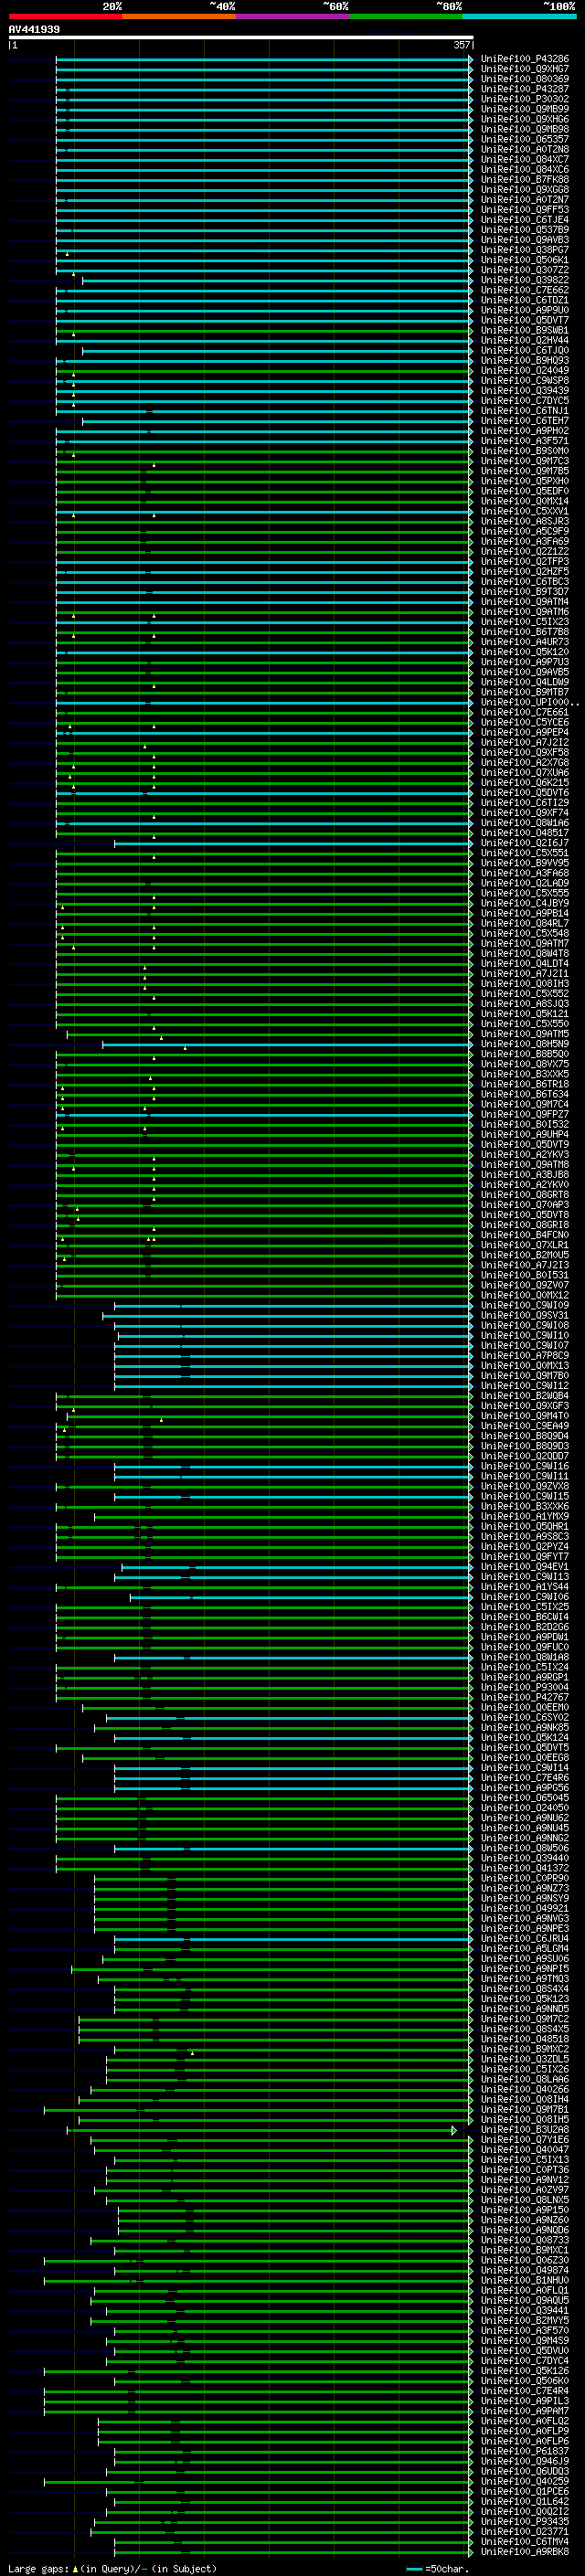585x2576 pixels.
Task: Select UniRef100_Q9ATM4 label
Action: point(525,602)
